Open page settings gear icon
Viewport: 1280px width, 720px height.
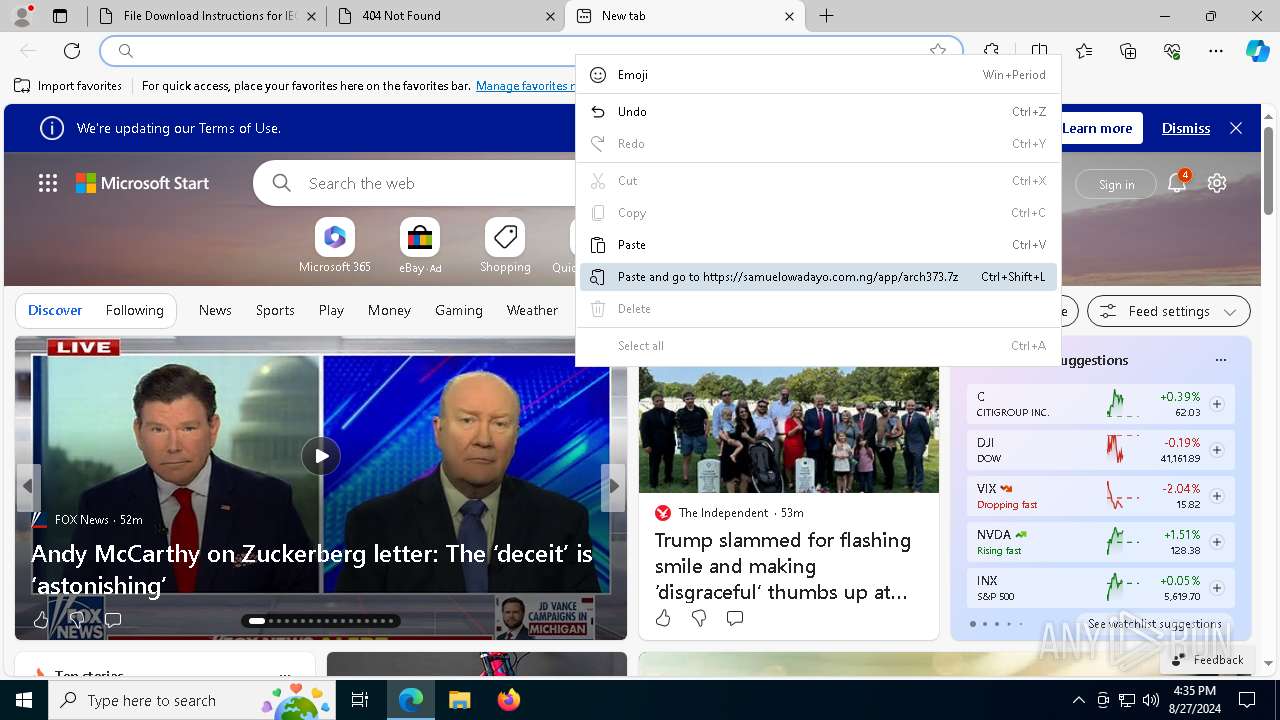coord(1217,183)
